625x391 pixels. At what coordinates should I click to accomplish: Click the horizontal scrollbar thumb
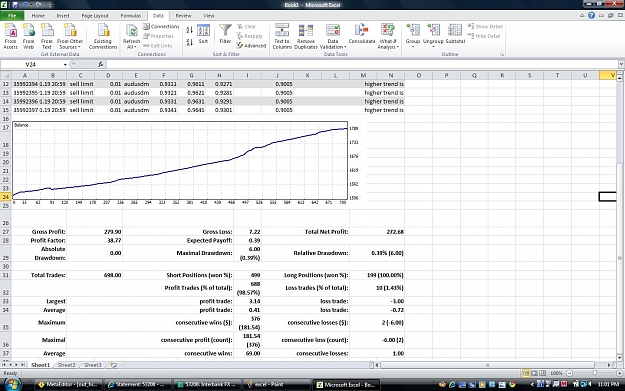click(x=487, y=365)
